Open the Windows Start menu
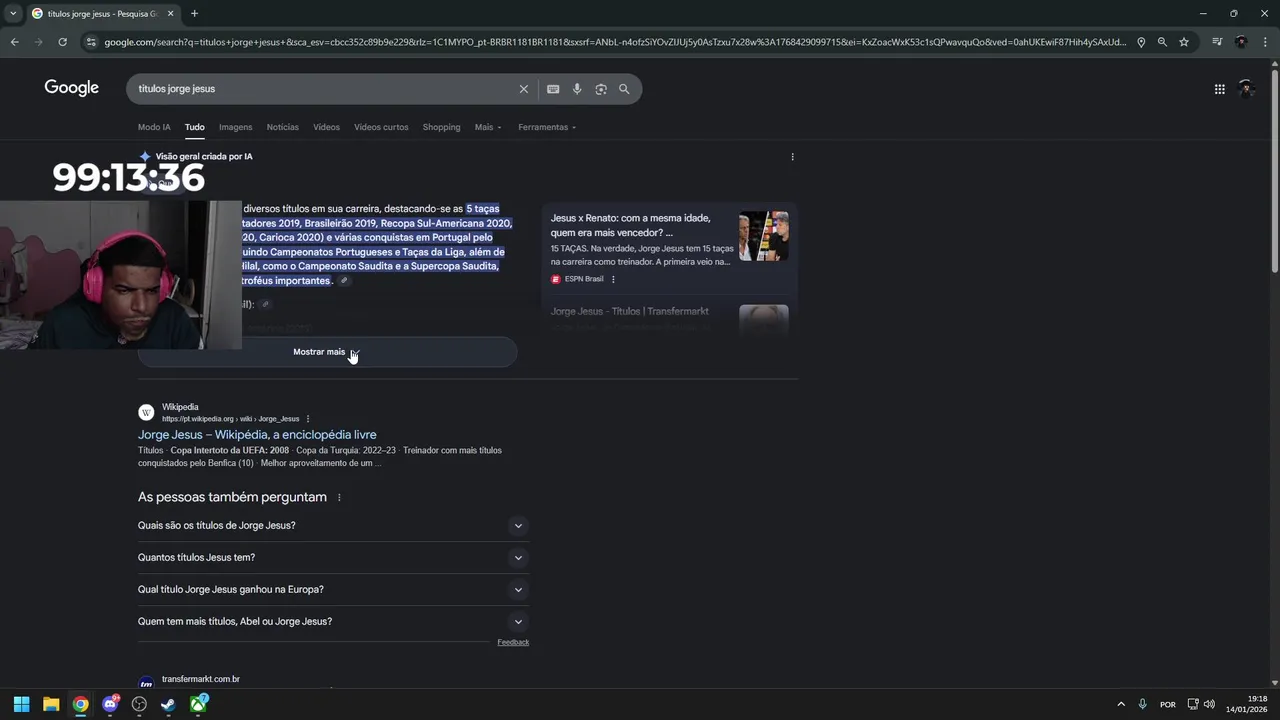The height and width of the screenshot is (720, 1280). click(21, 704)
